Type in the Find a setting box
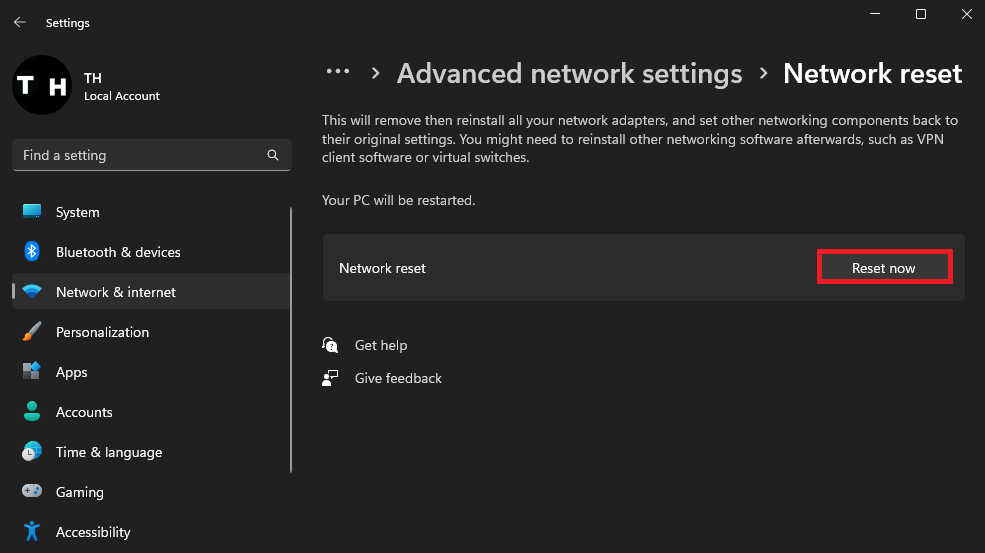Image resolution: width=985 pixels, height=553 pixels. [140, 155]
